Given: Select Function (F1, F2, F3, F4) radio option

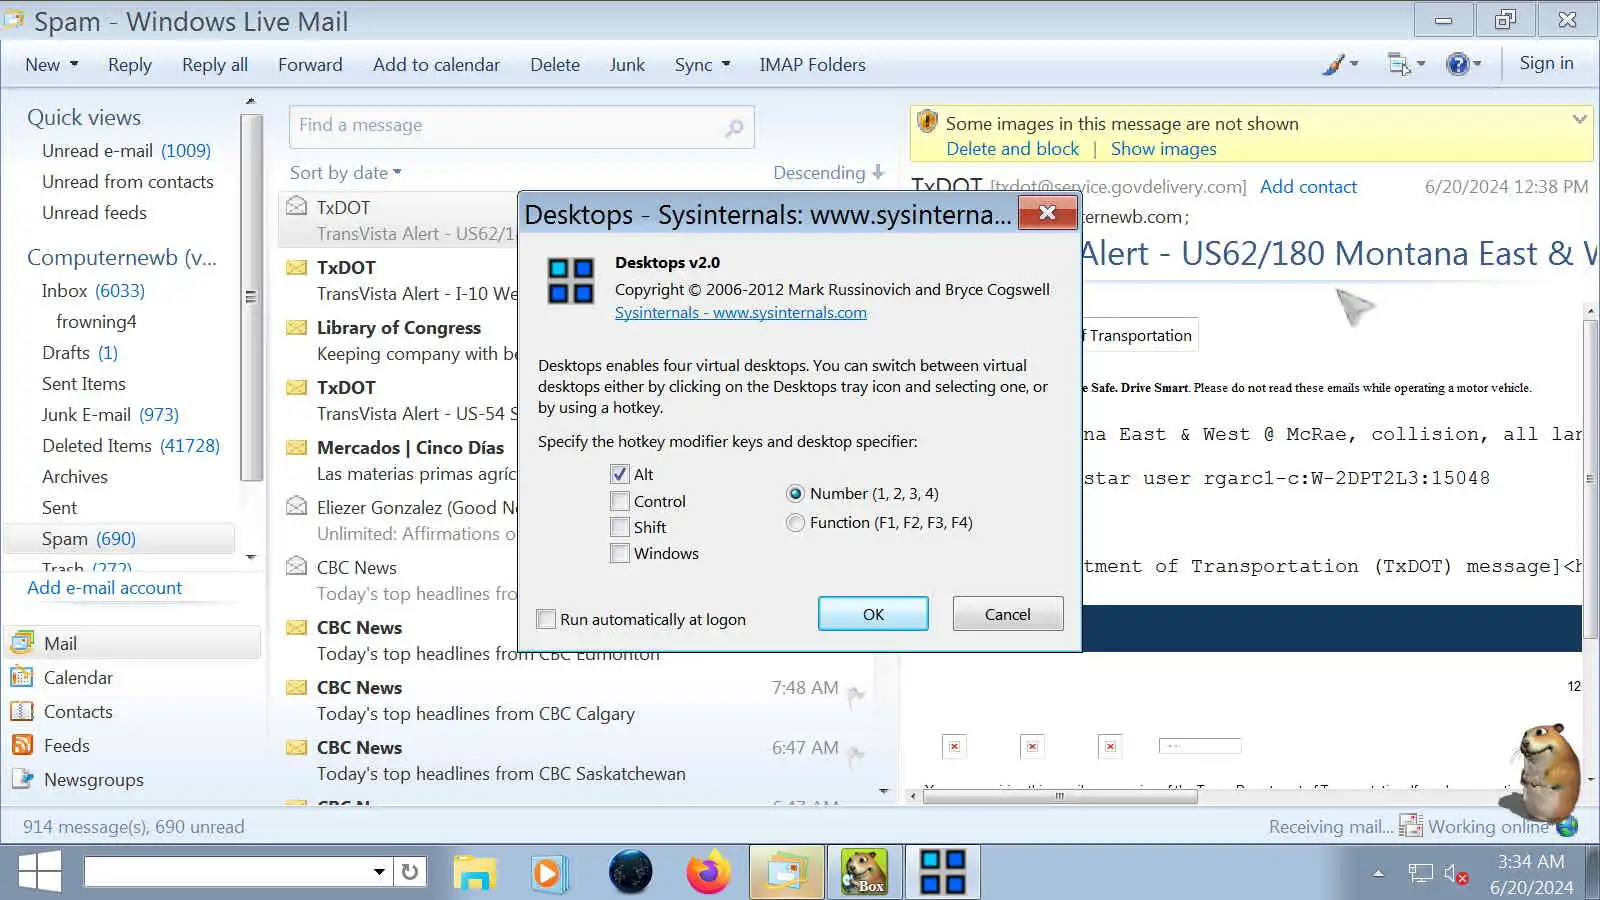Looking at the screenshot, I should tap(795, 522).
